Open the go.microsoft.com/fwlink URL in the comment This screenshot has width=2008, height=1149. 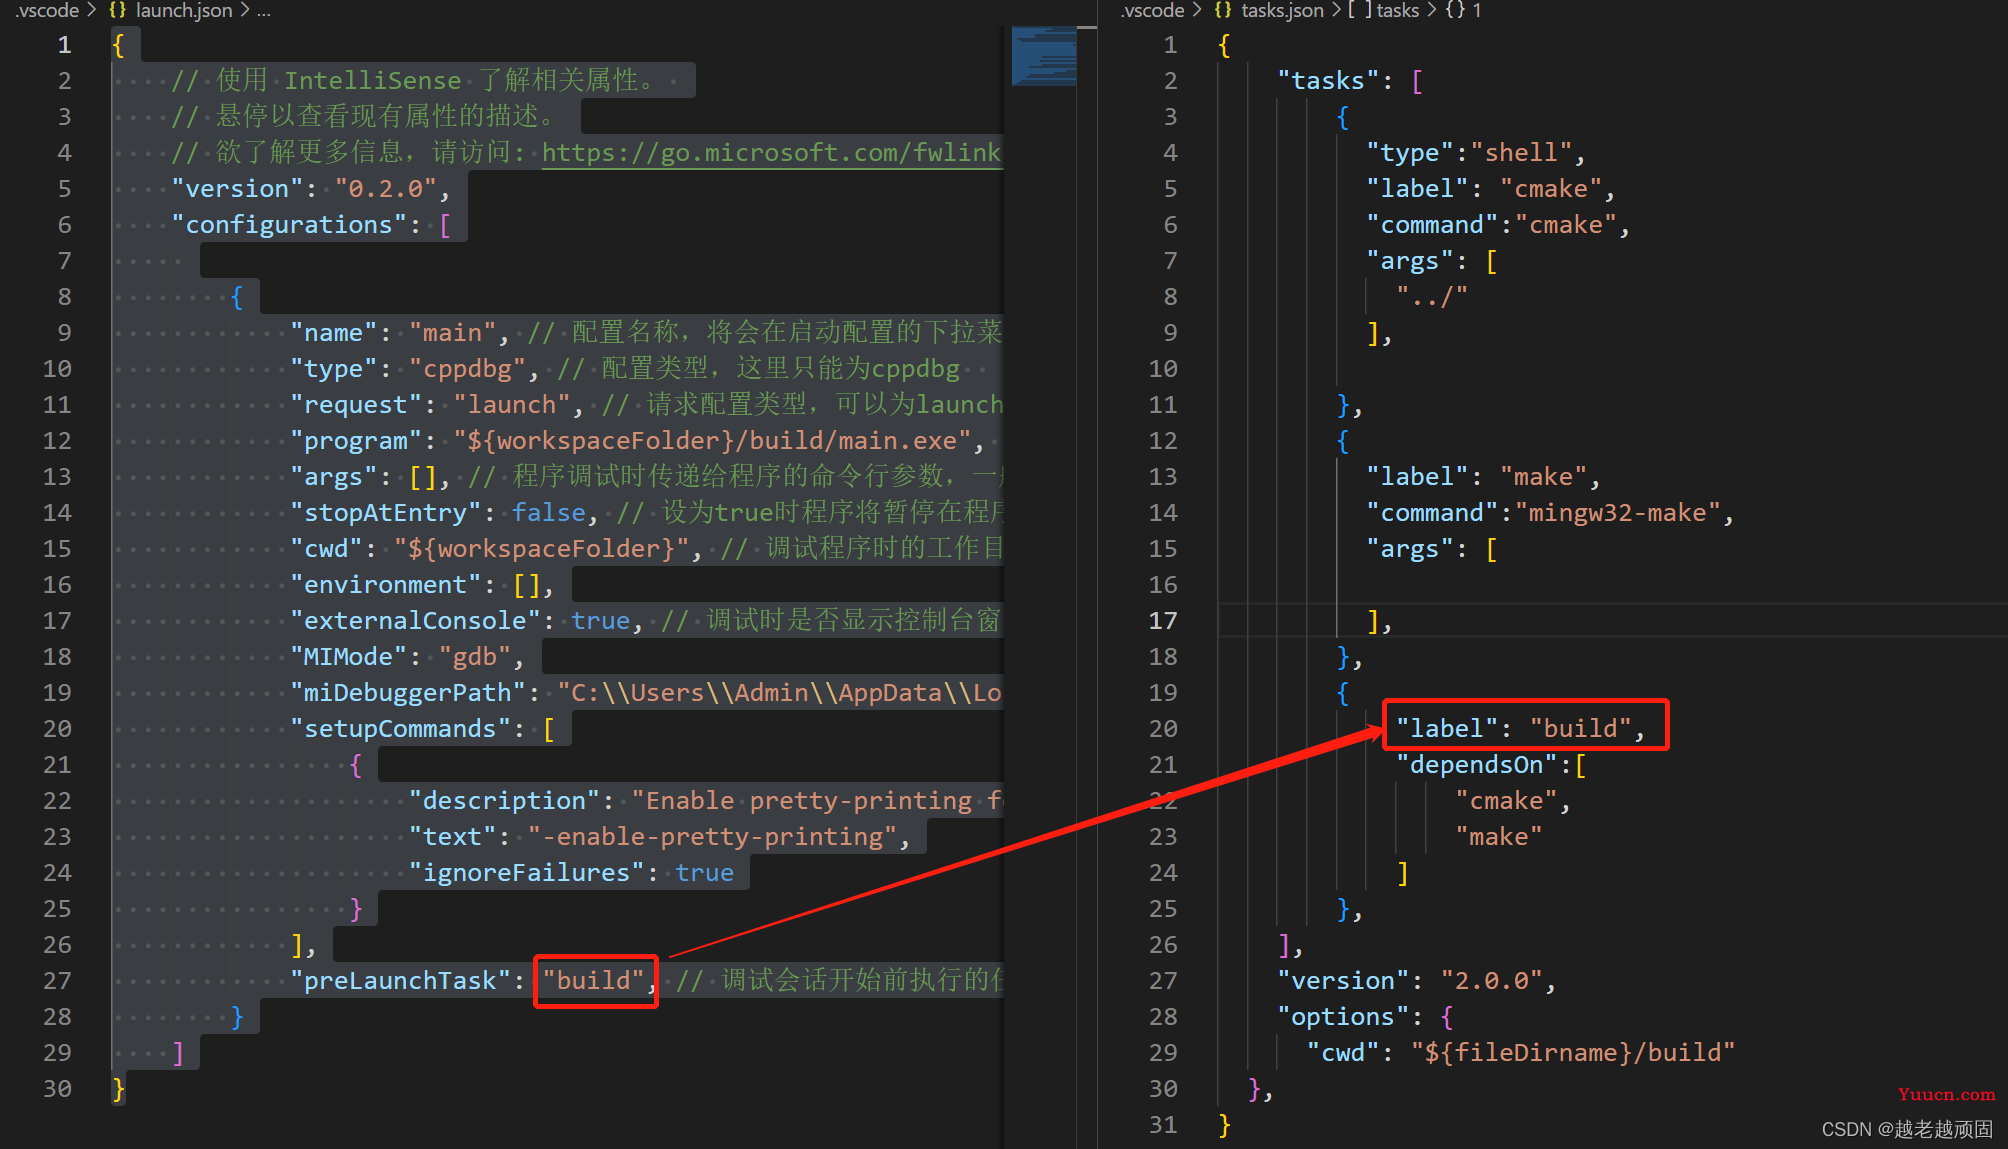(x=771, y=152)
